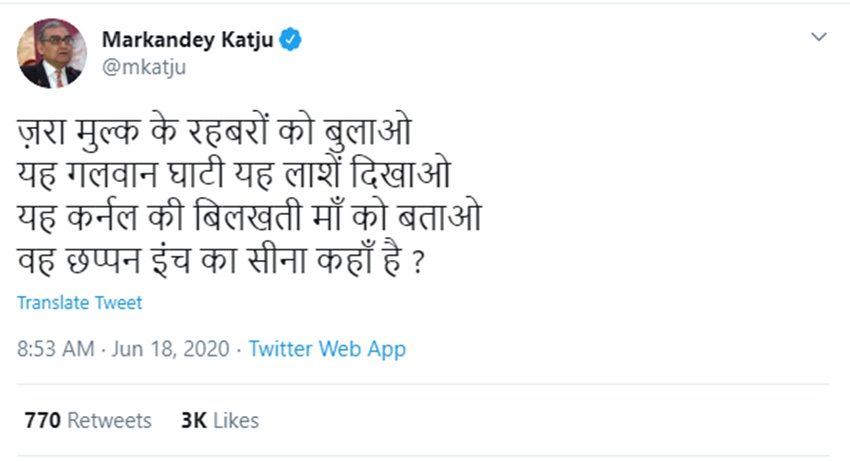Image resolution: width=850 pixels, height=461 pixels.
Task: Click the question mark ending the tweet
Action: (415, 268)
